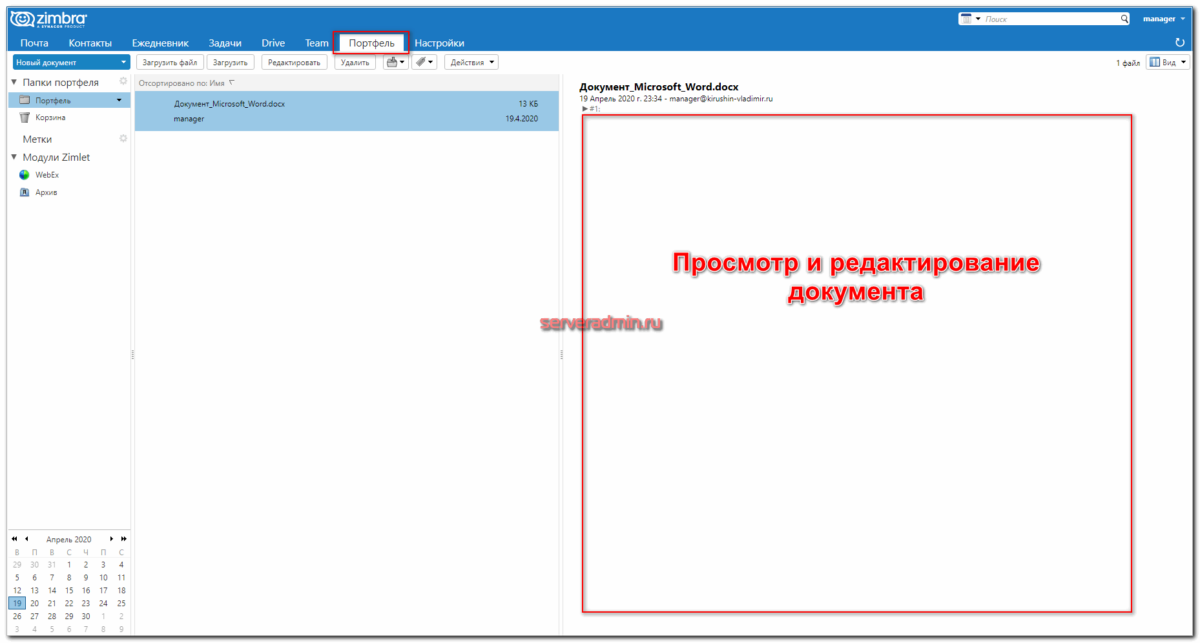This screenshot has height=643, width=1200.
Task: Open the Вид view dropdown
Action: 1167,62
